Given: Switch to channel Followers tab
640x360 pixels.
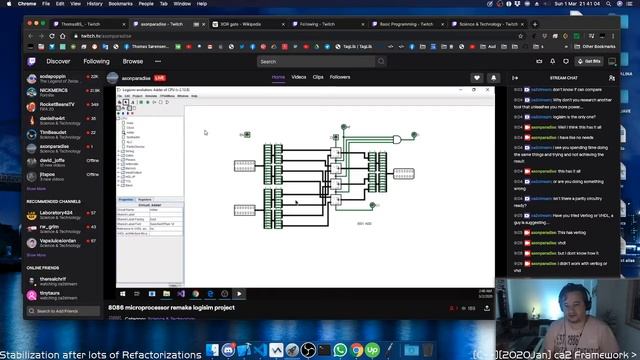Looking at the screenshot, I should (x=340, y=77).
